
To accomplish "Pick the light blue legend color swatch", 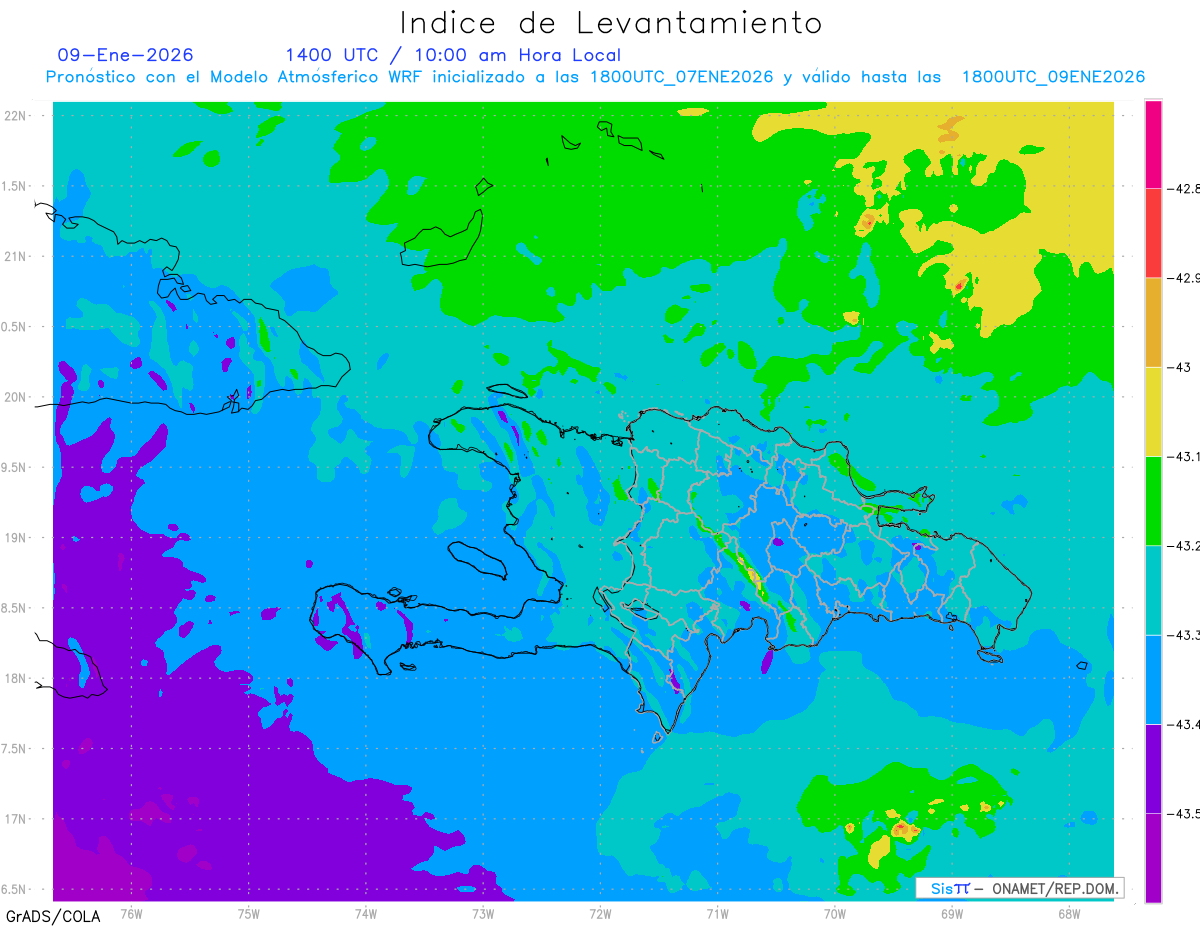I will [x=1153, y=679].
